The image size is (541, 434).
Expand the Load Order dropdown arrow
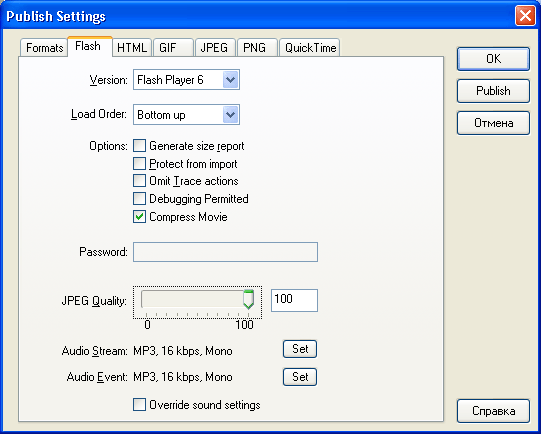pyautogui.click(x=230, y=115)
